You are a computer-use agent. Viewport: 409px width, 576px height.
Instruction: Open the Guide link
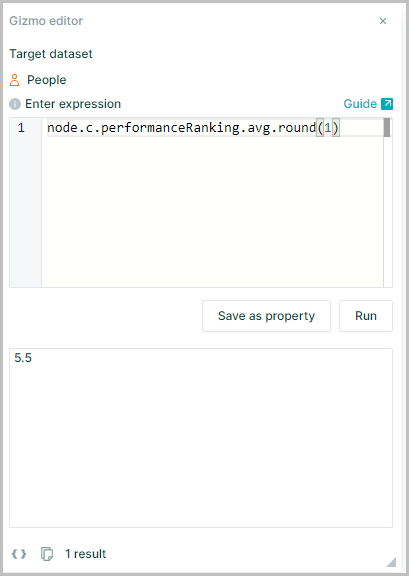pos(360,104)
